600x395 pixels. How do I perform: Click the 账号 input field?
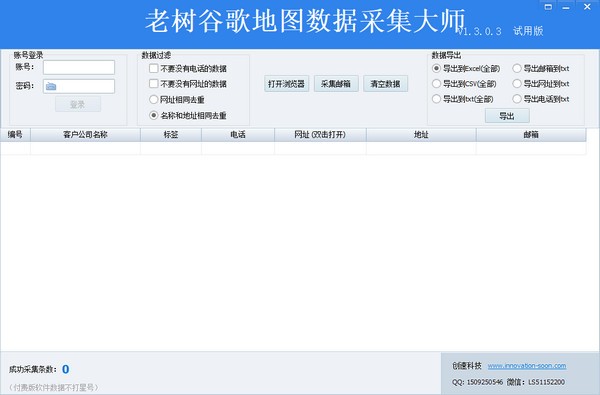(x=79, y=67)
